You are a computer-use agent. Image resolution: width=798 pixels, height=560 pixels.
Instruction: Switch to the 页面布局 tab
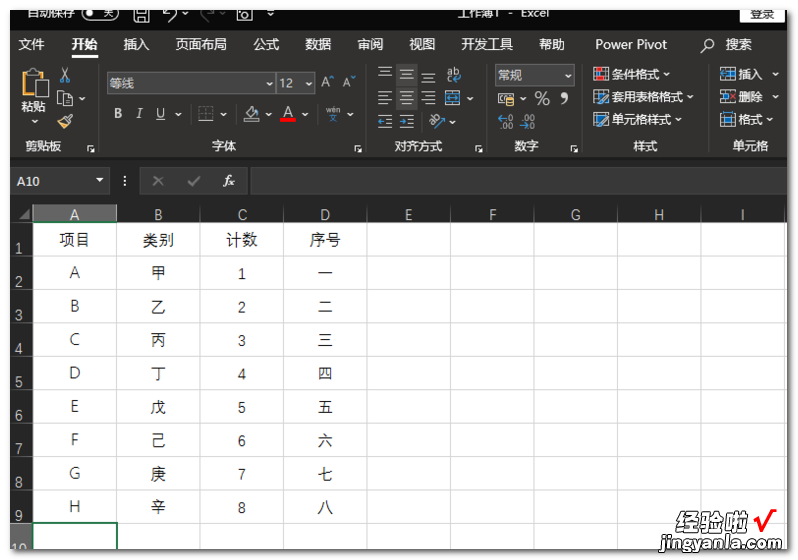(201, 45)
